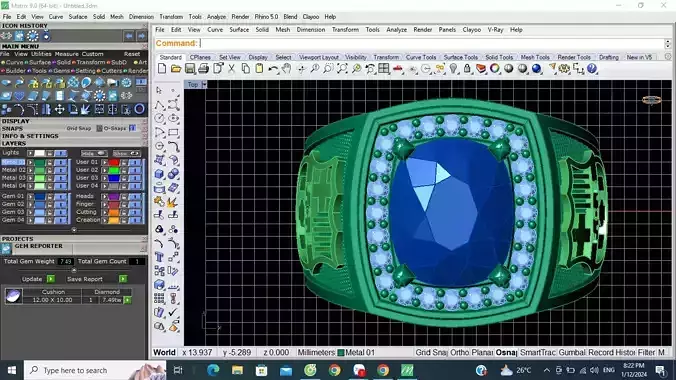Click the Metal 01 green color swatch
676x380 pixels.
(40, 163)
